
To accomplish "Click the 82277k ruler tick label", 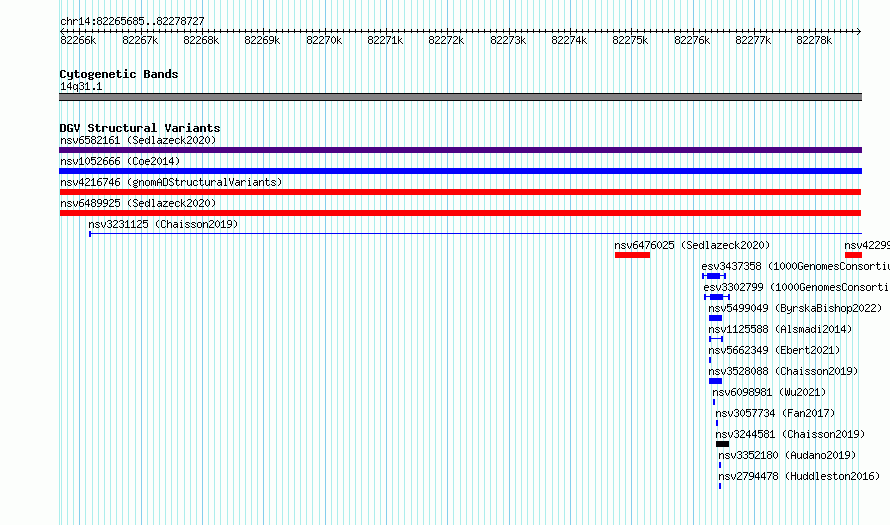I will tap(753, 40).
